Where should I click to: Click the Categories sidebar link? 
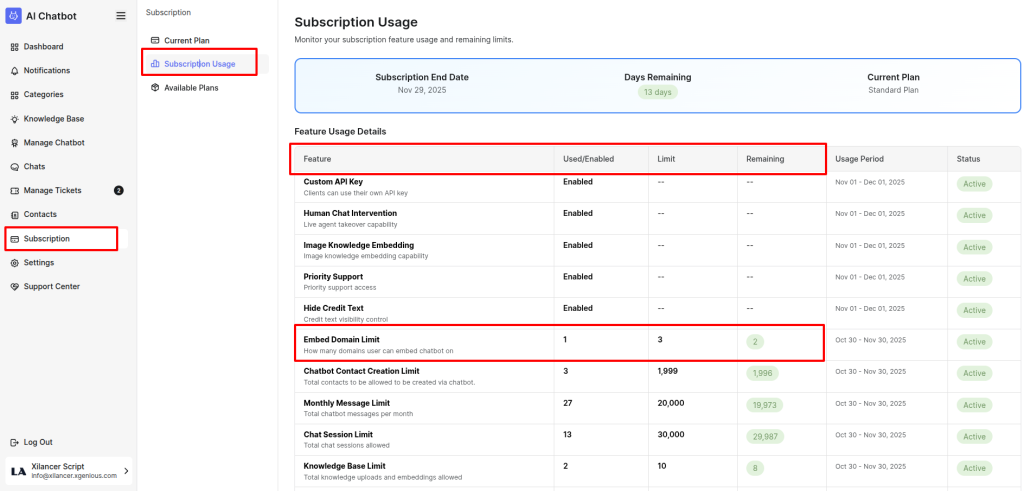click(x=43, y=95)
